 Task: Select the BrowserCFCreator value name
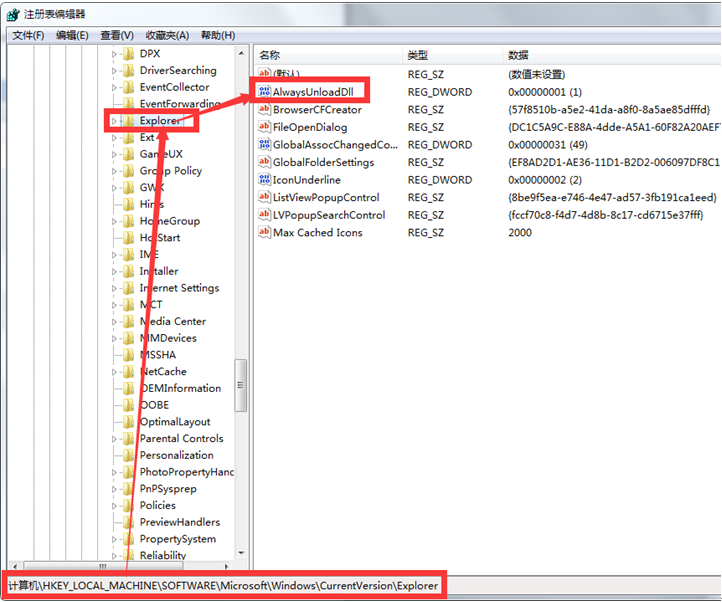pos(317,109)
